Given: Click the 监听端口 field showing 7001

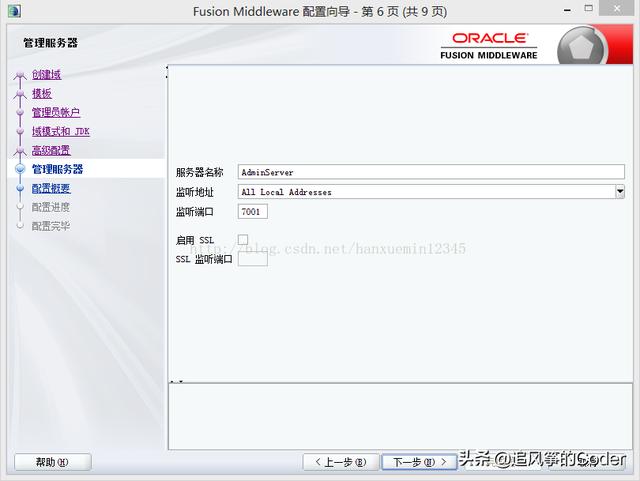Looking at the screenshot, I should pyautogui.click(x=253, y=212).
